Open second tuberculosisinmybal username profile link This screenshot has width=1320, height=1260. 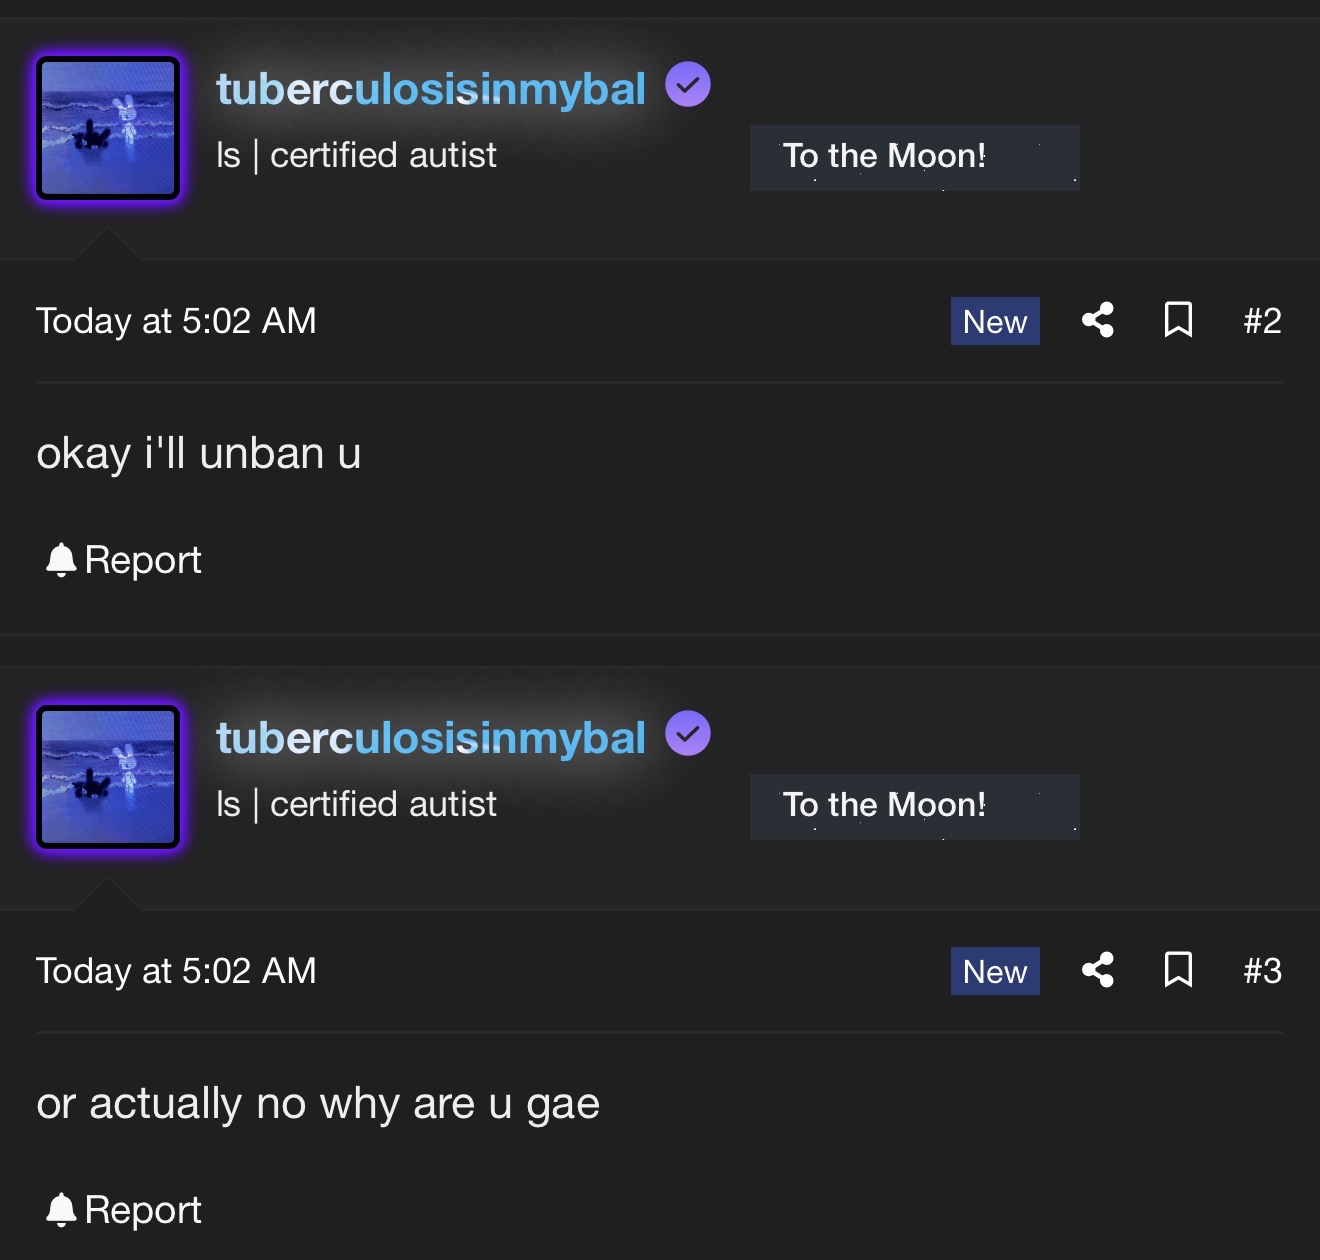click(431, 738)
